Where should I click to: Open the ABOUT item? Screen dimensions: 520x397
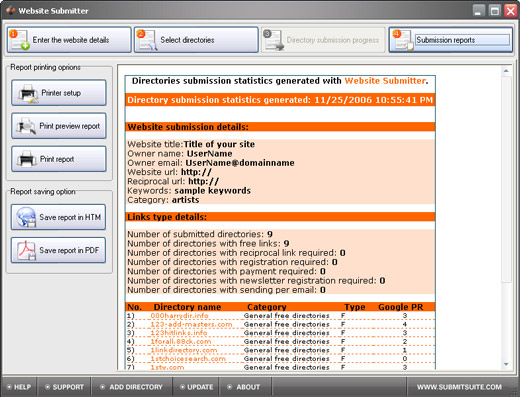click(x=244, y=387)
